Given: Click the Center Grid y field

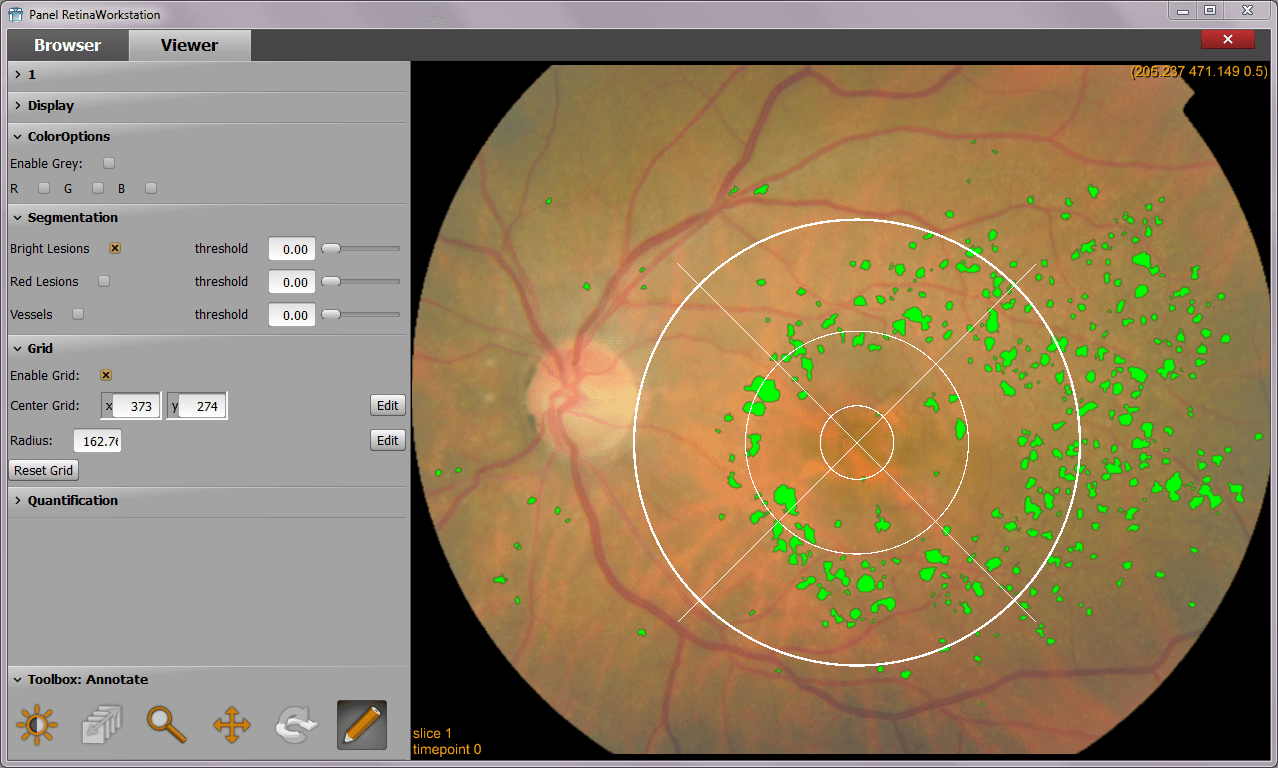Looking at the screenshot, I should click(x=202, y=407).
